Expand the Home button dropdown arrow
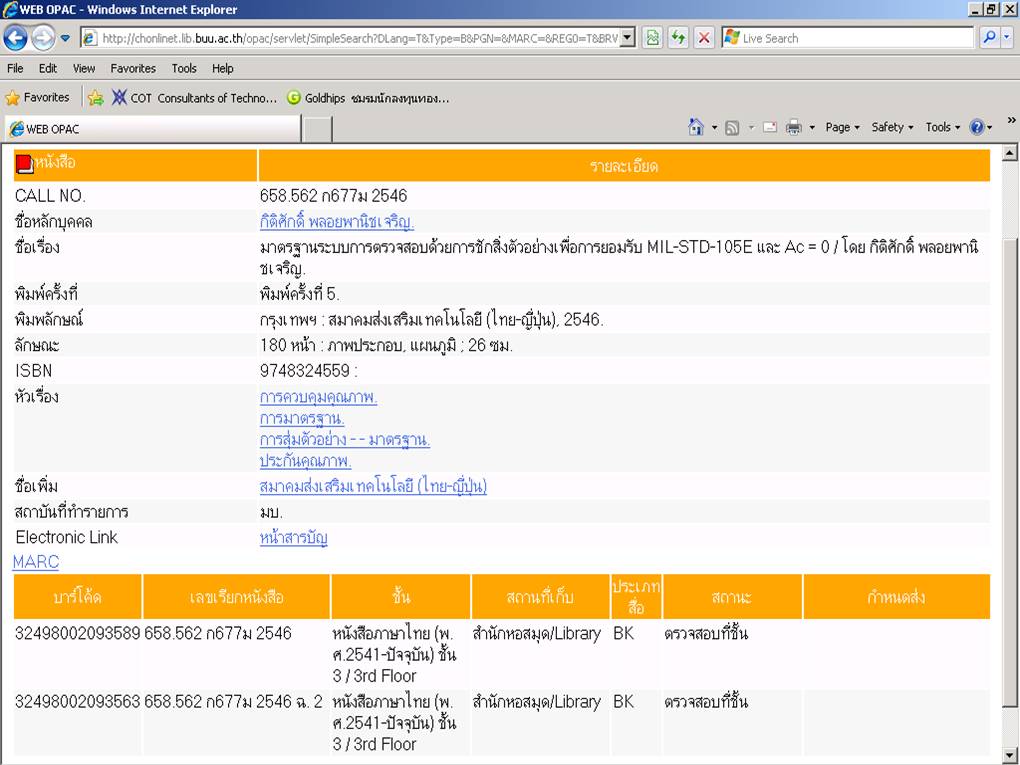This screenshot has height=765, width=1020. 714,128
